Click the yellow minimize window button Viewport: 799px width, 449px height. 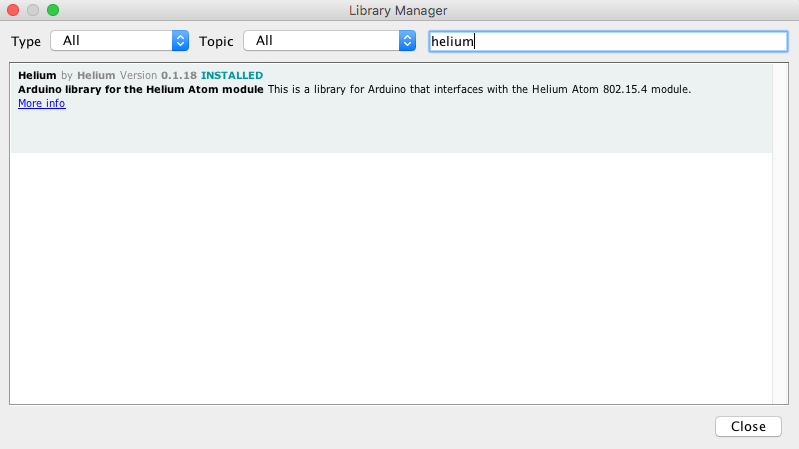[x=33, y=10]
